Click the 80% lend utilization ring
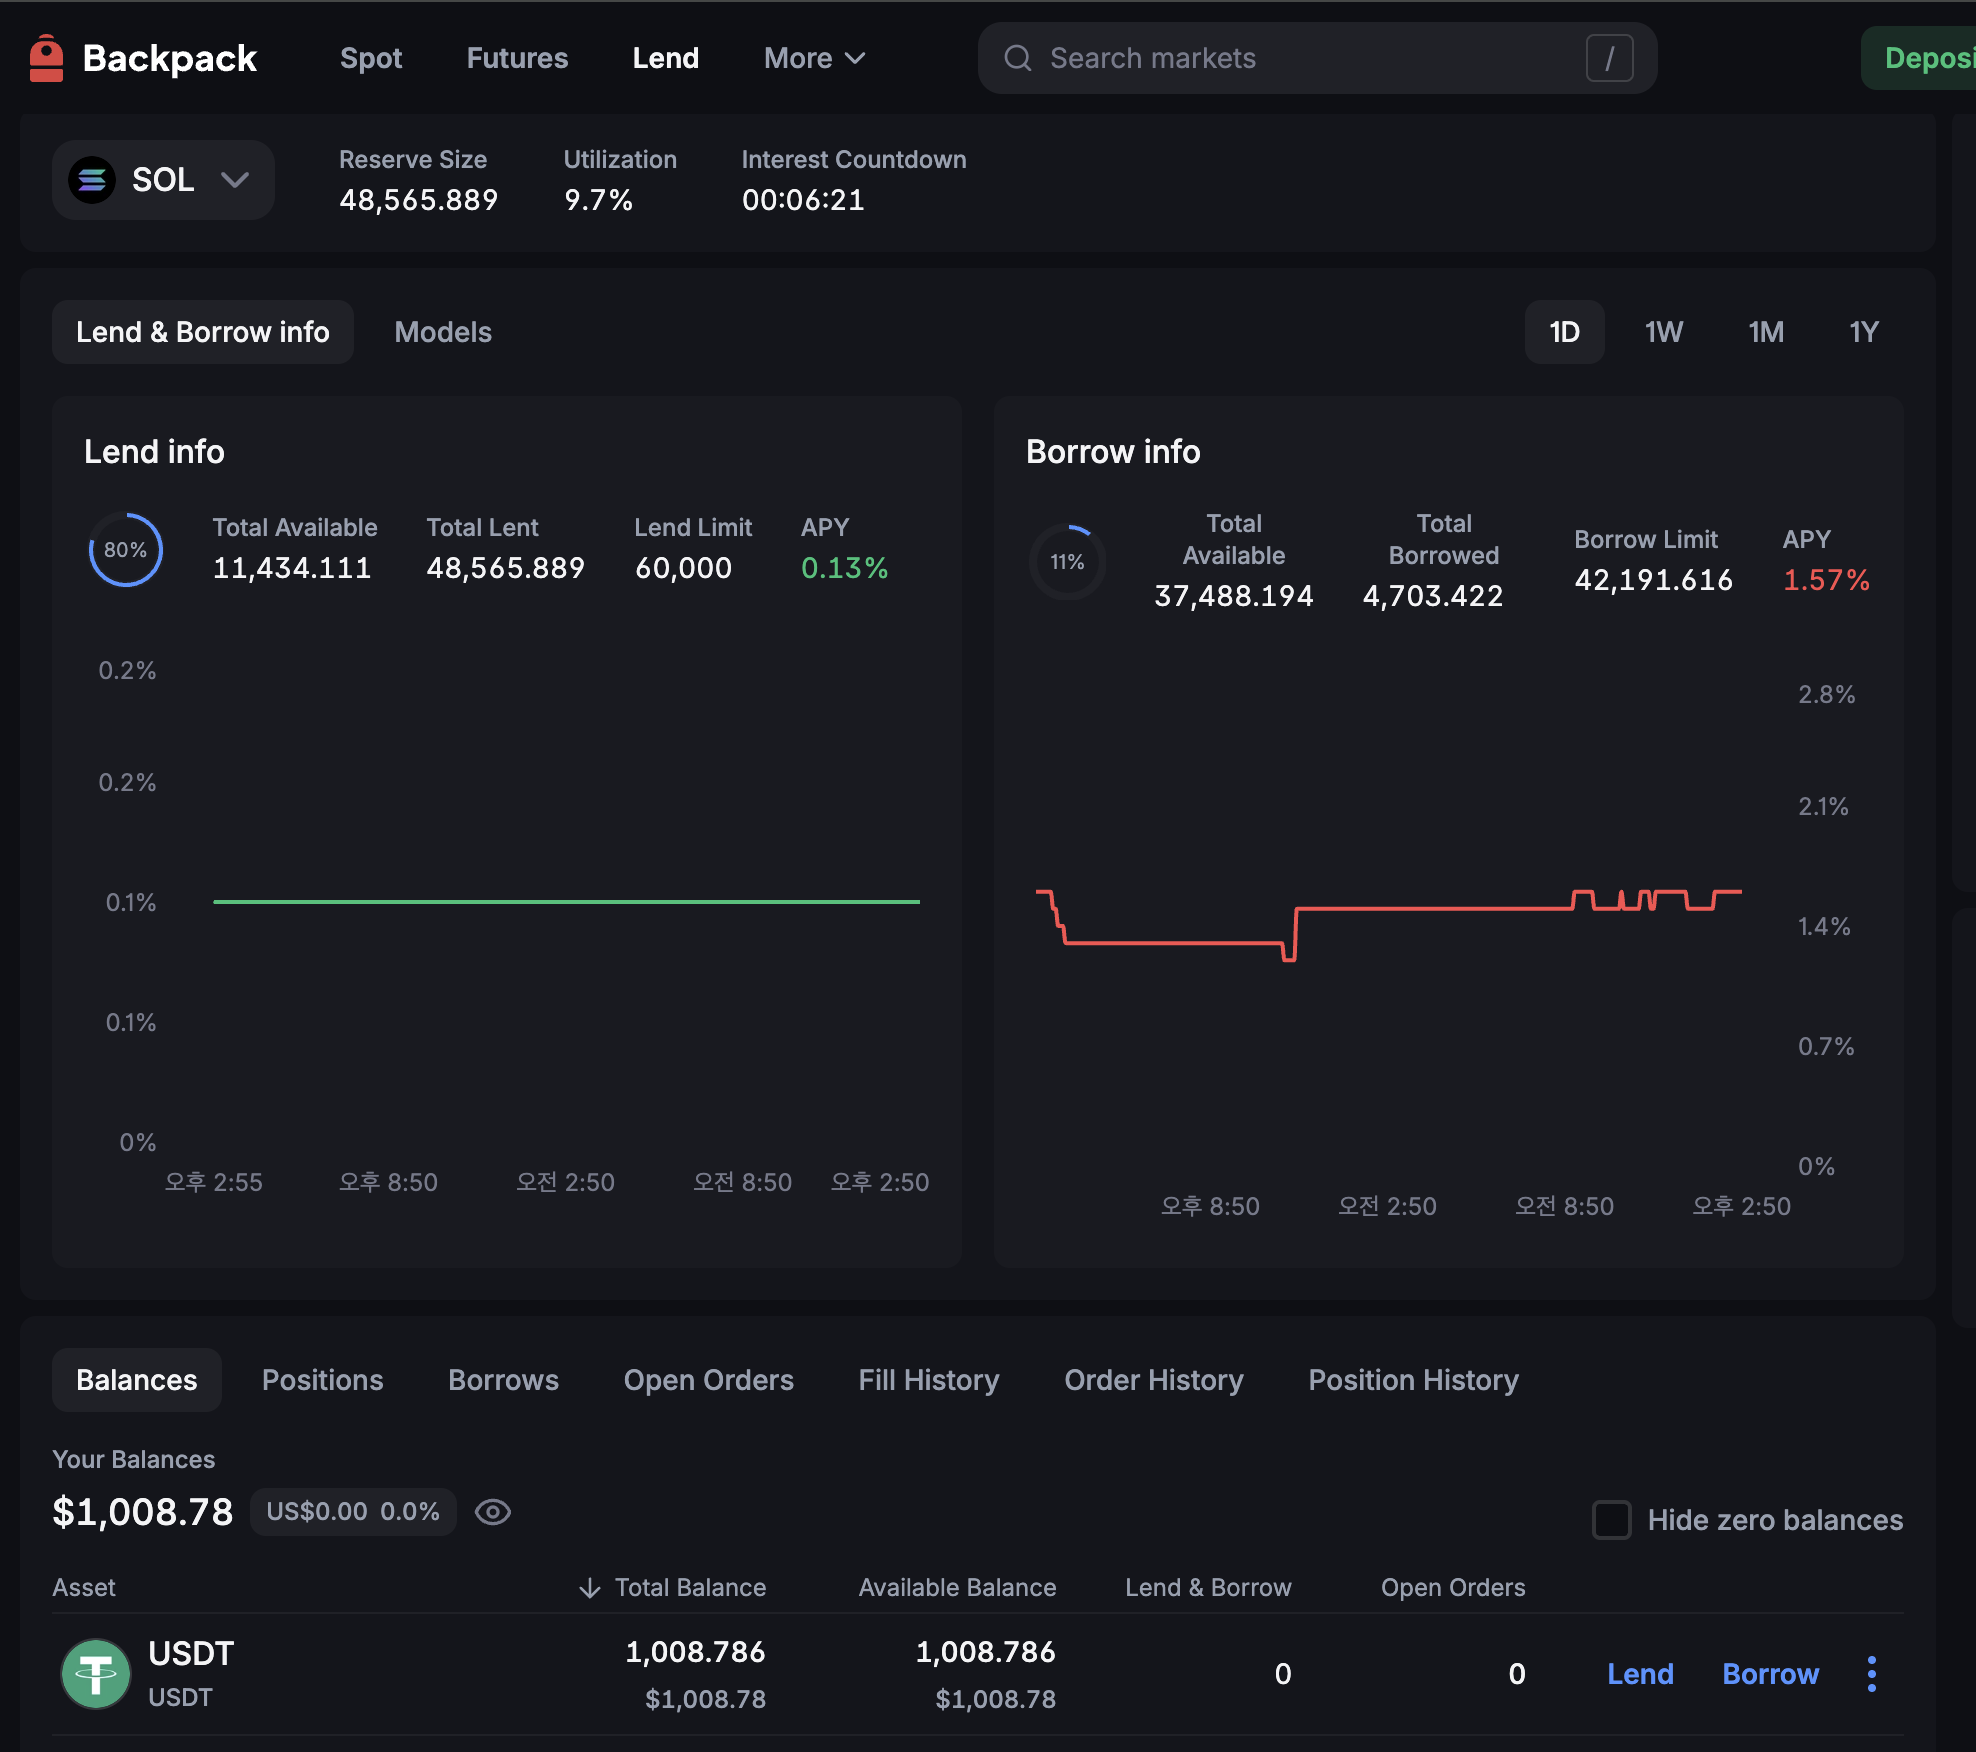 click(x=125, y=550)
